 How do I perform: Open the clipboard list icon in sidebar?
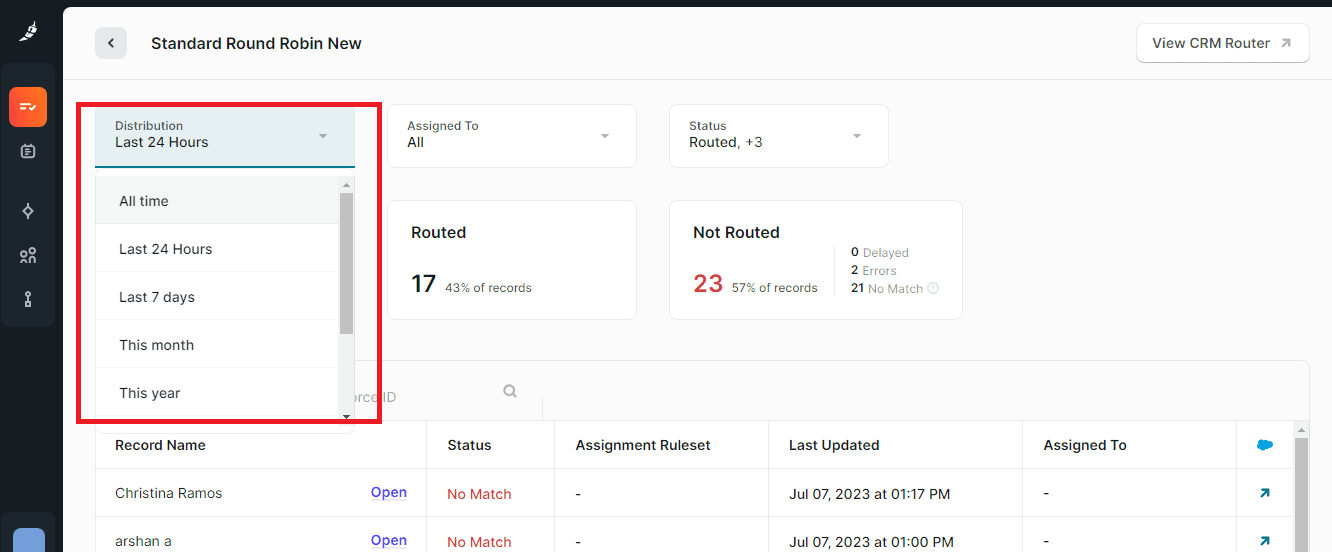(x=28, y=151)
